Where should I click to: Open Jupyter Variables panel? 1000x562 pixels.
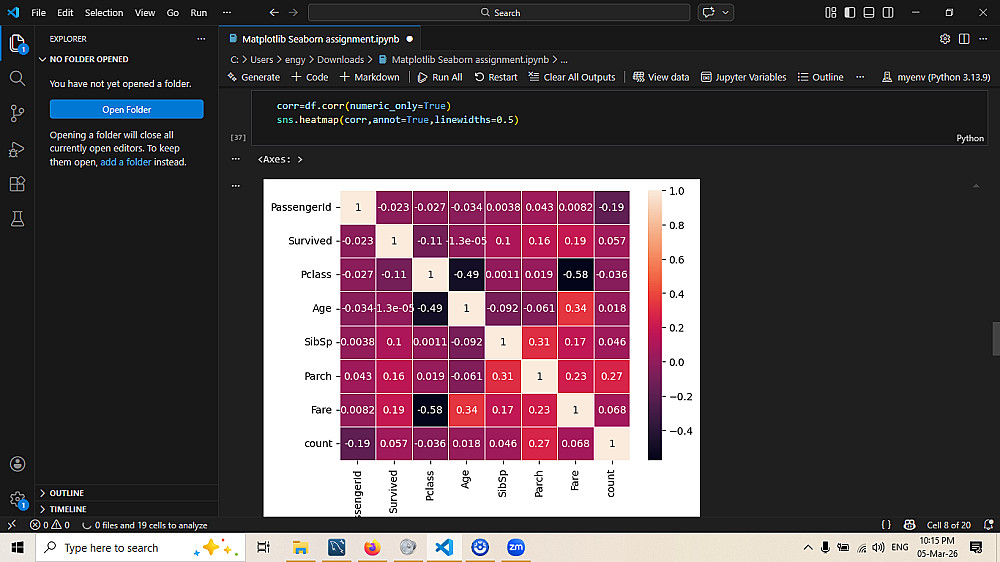tap(743, 77)
